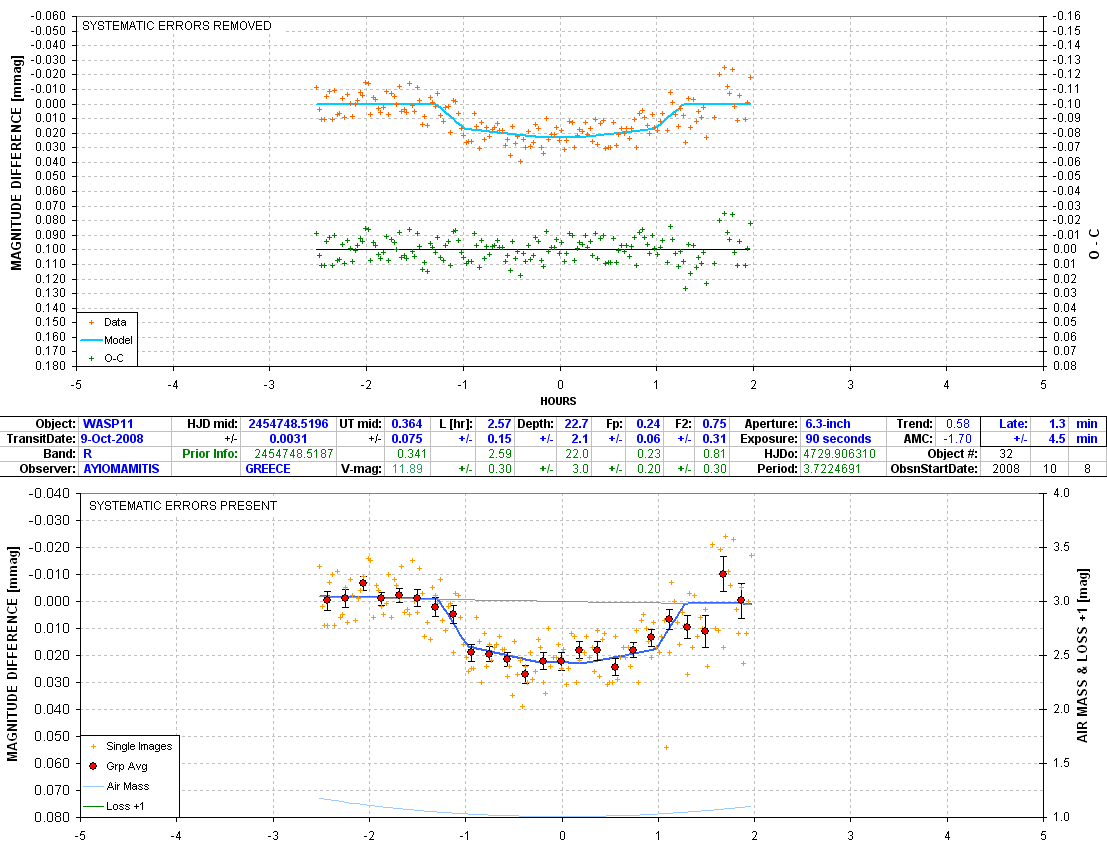Select the prior L value 2.59

click(500, 453)
